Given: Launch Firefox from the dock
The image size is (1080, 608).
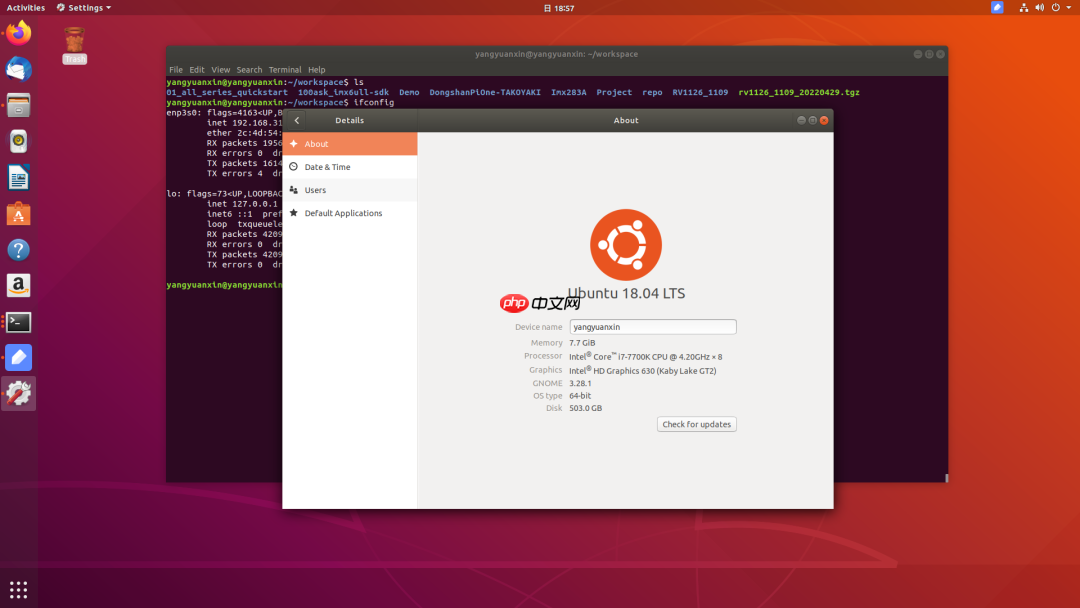Looking at the screenshot, I should [x=18, y=32].
